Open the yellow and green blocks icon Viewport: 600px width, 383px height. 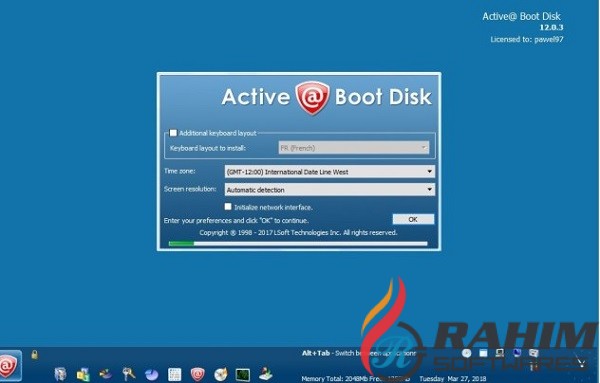pyautogui.click(x=83, y=374)
